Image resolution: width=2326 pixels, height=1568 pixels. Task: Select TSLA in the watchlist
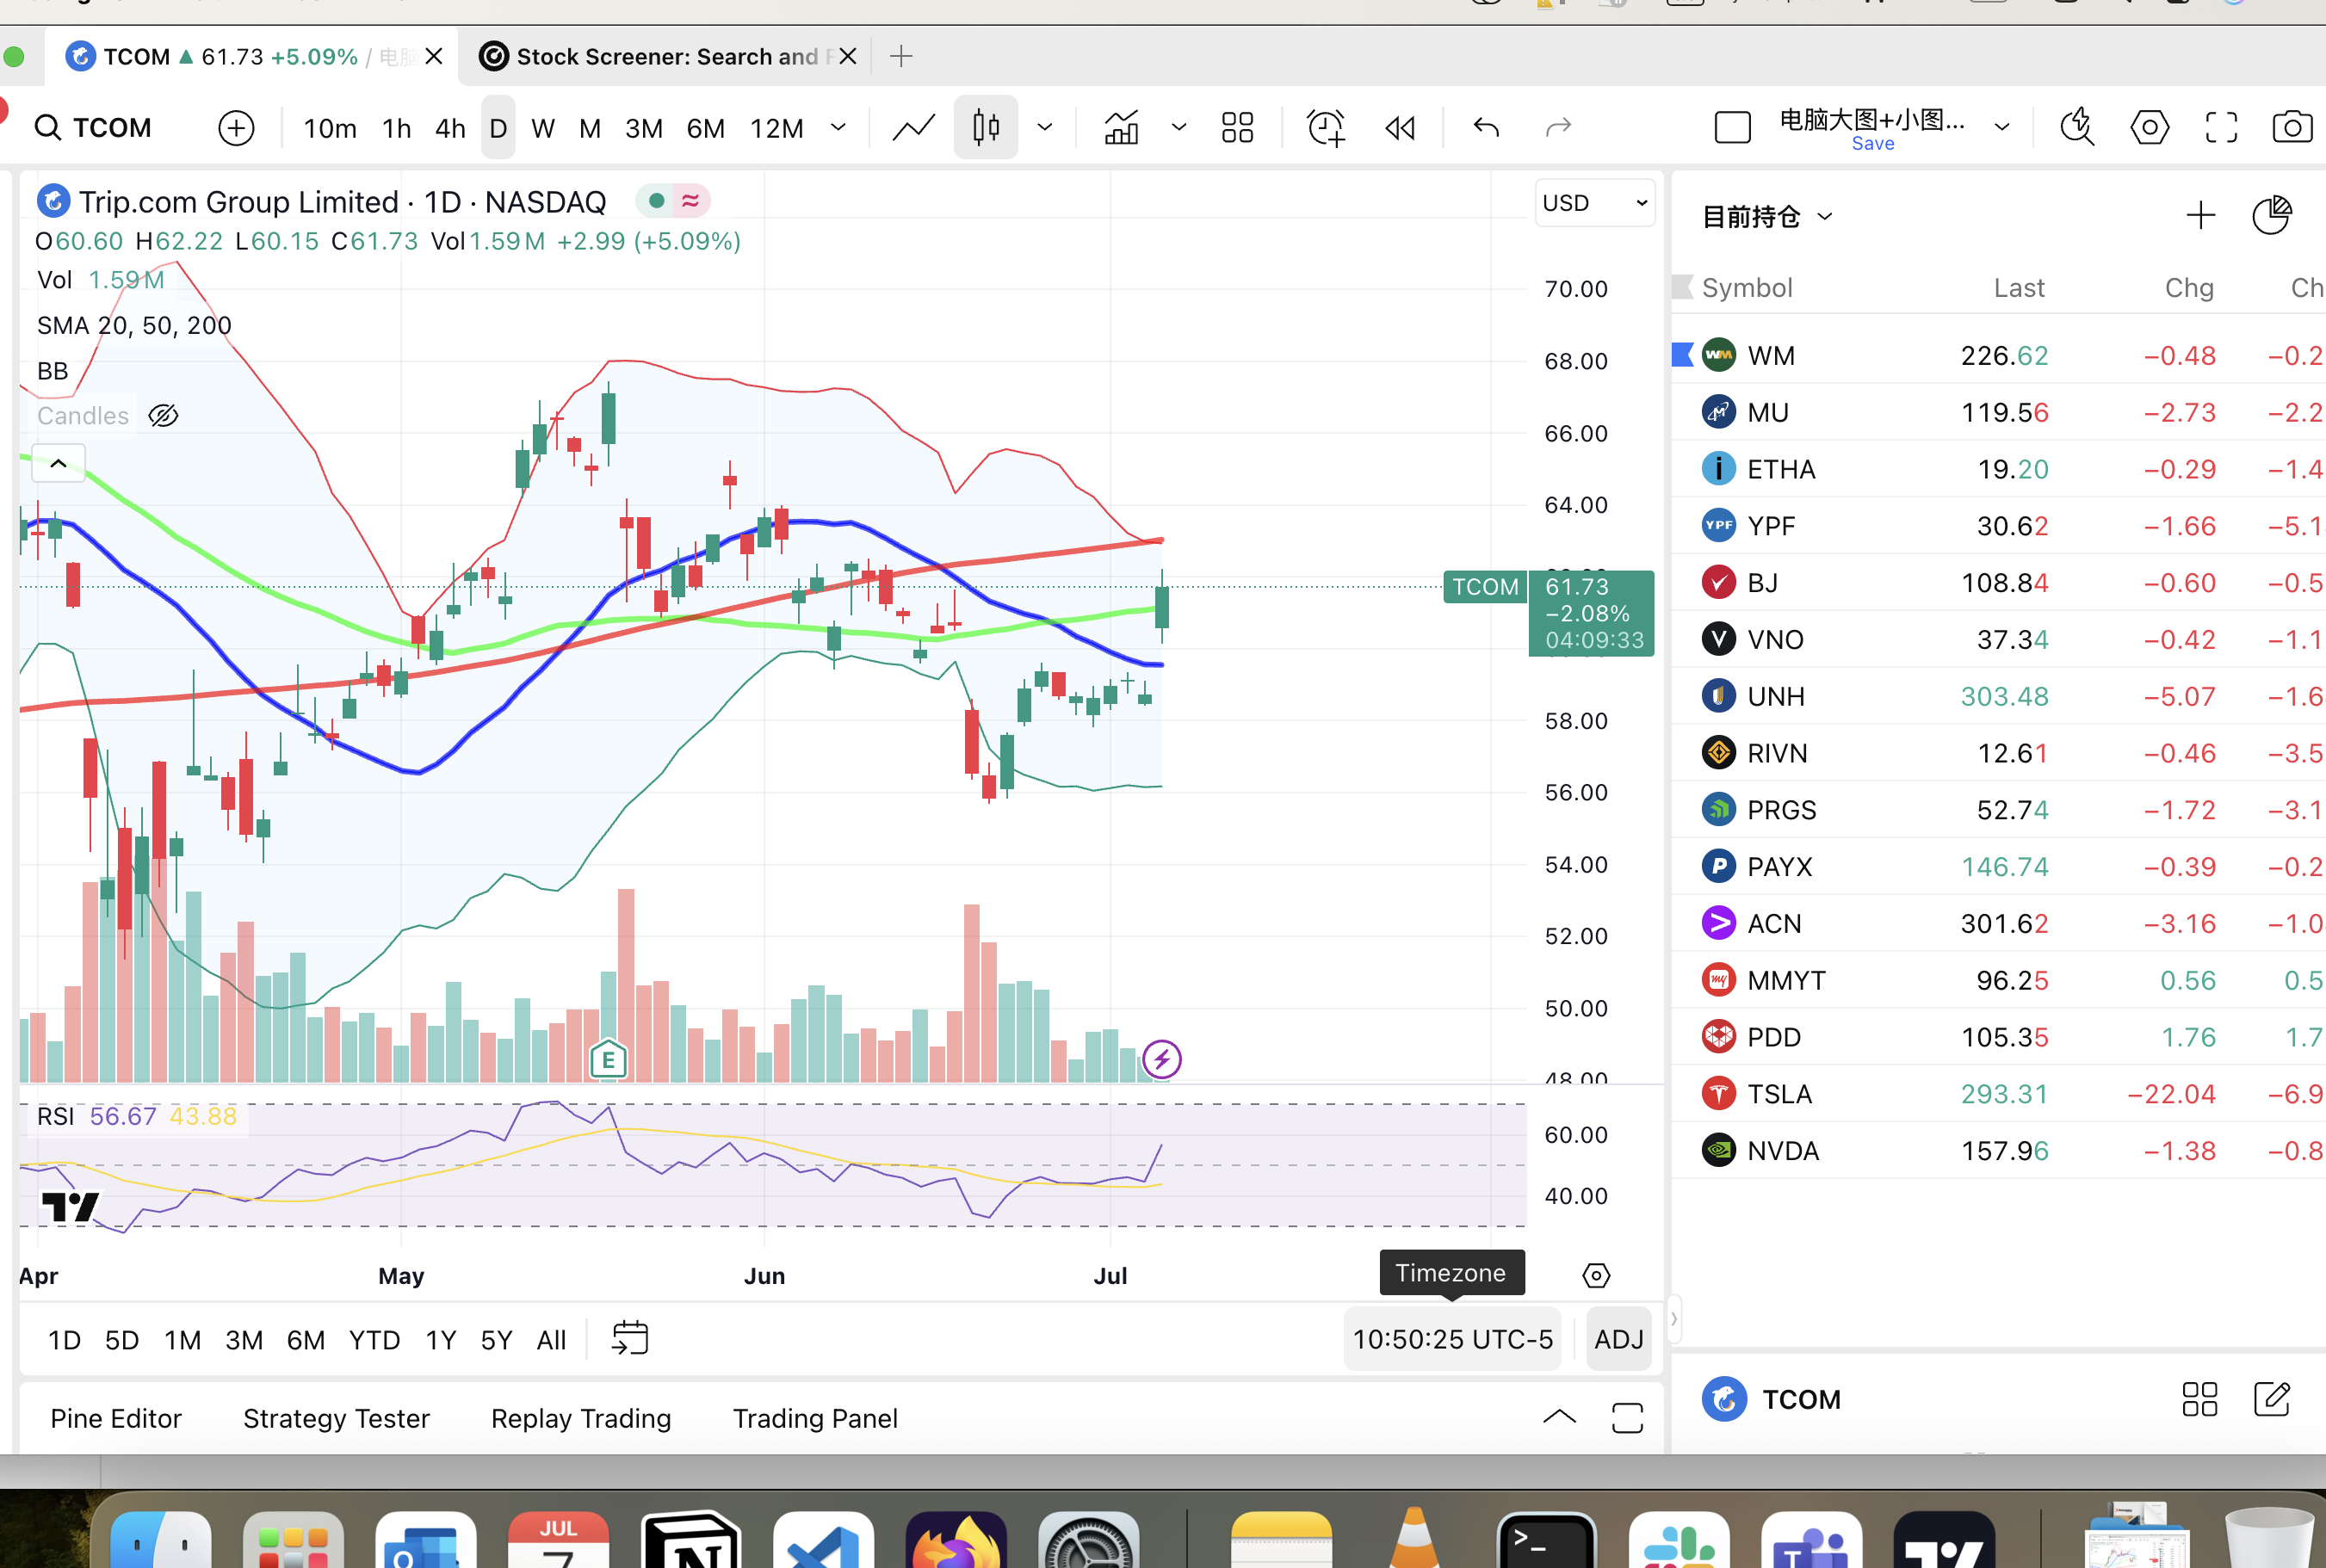pos(1780,1093)
